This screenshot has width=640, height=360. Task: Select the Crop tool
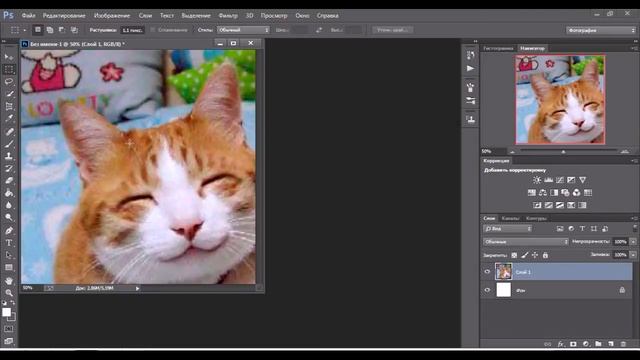(x=9, y=107)
